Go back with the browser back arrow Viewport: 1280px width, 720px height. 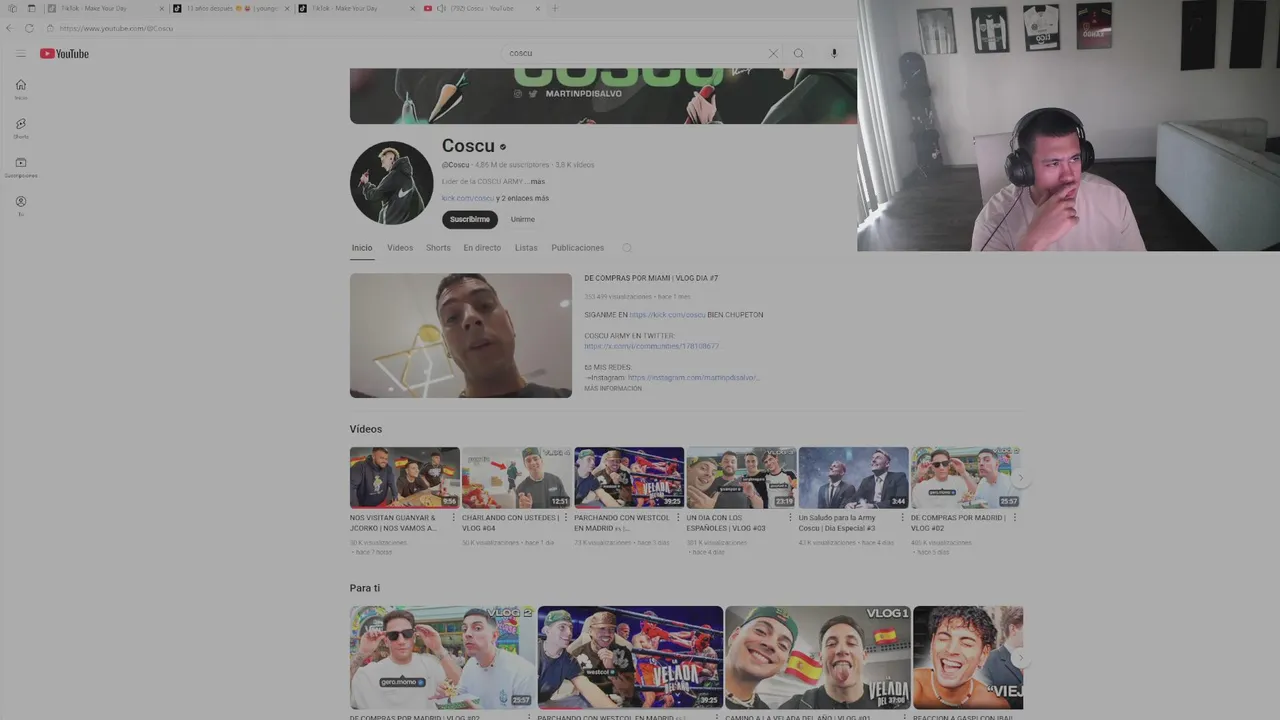click(x=10, y=28)
